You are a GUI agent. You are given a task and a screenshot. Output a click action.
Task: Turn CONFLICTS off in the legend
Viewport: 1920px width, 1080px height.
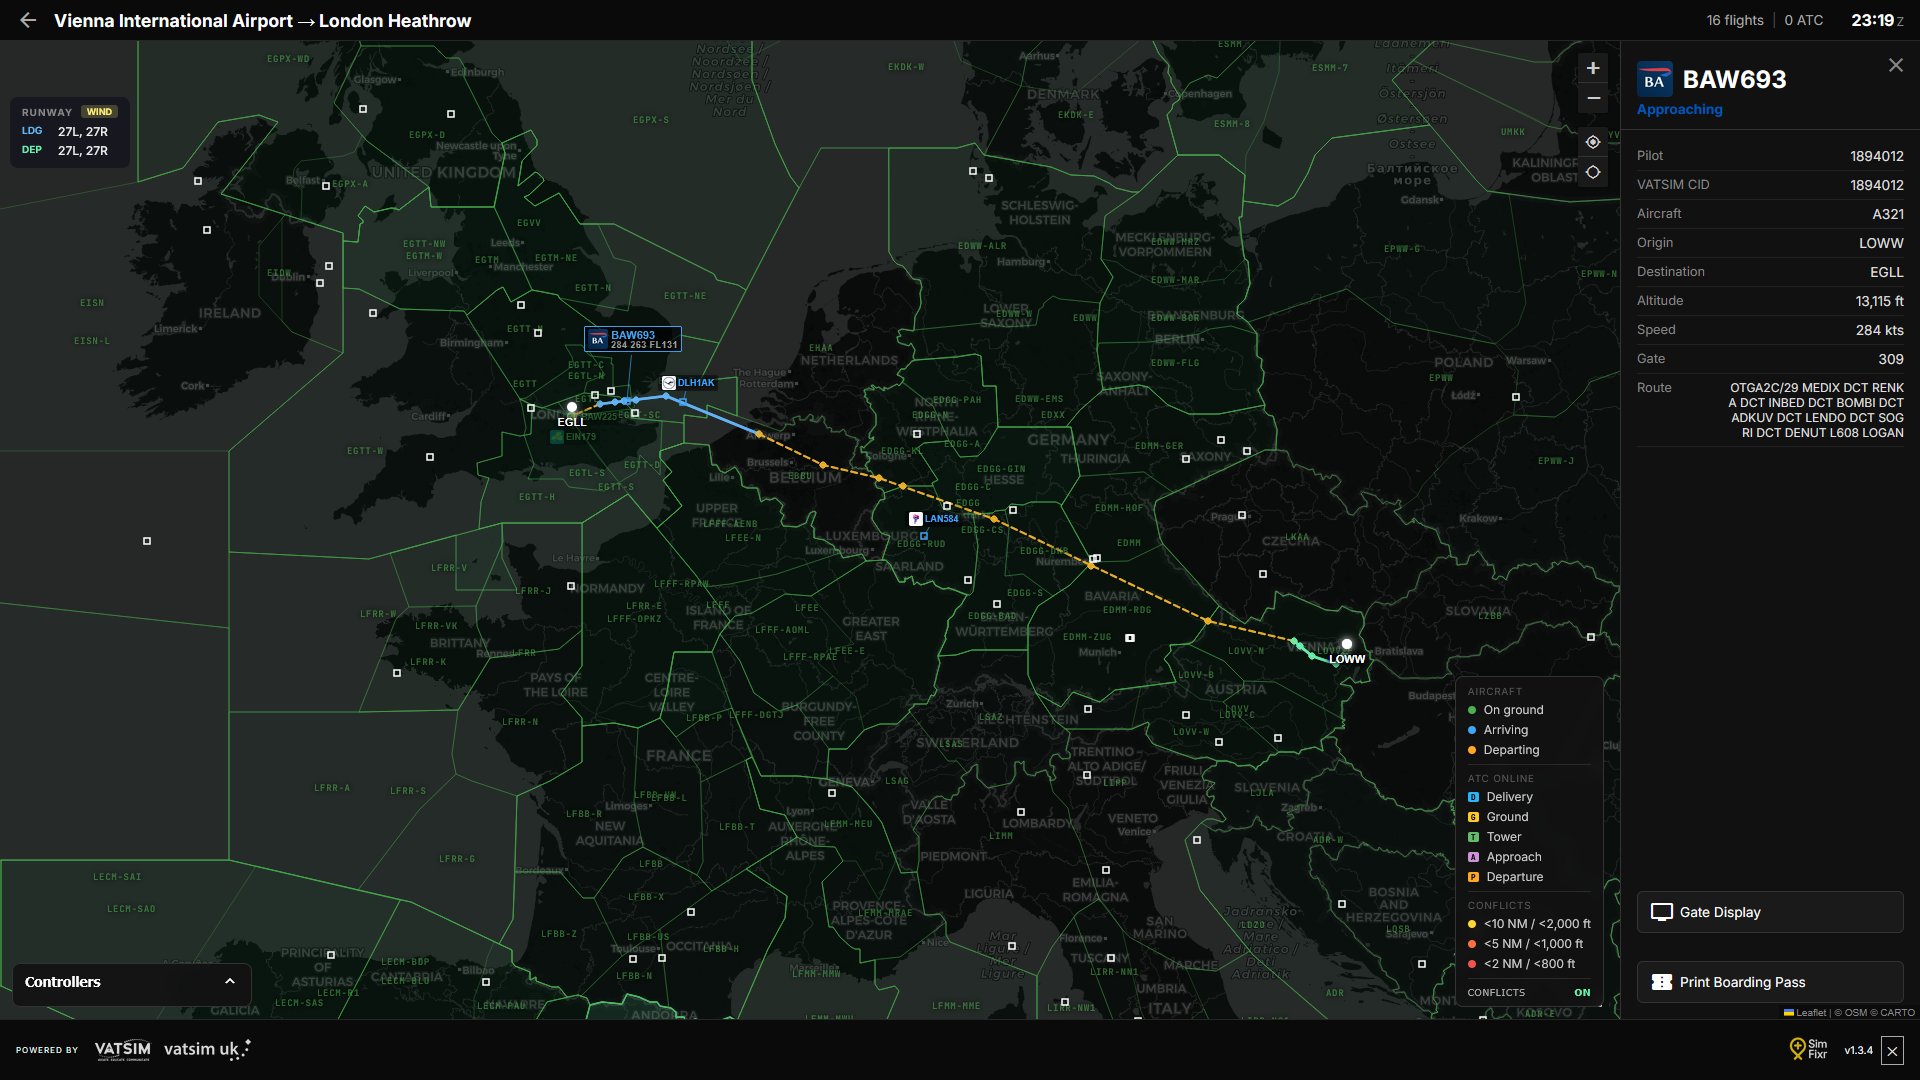[x=1583, y=992]
